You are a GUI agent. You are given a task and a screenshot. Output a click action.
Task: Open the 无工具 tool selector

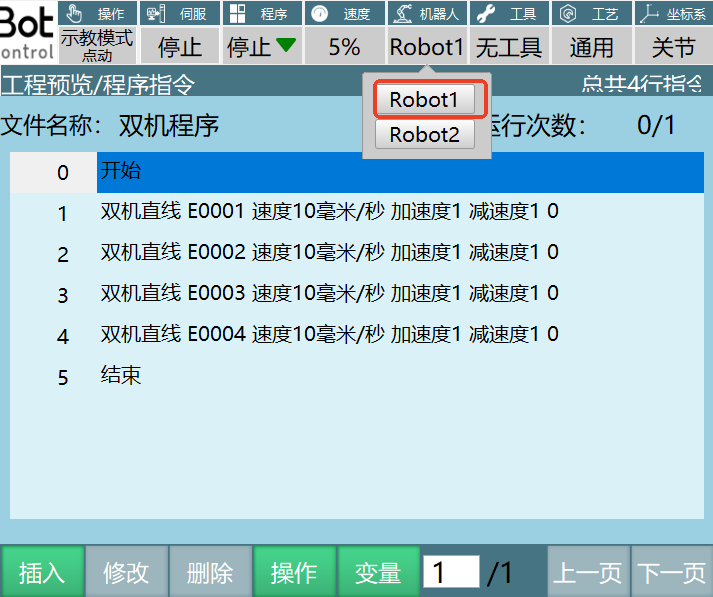click(x=508, y=47)
